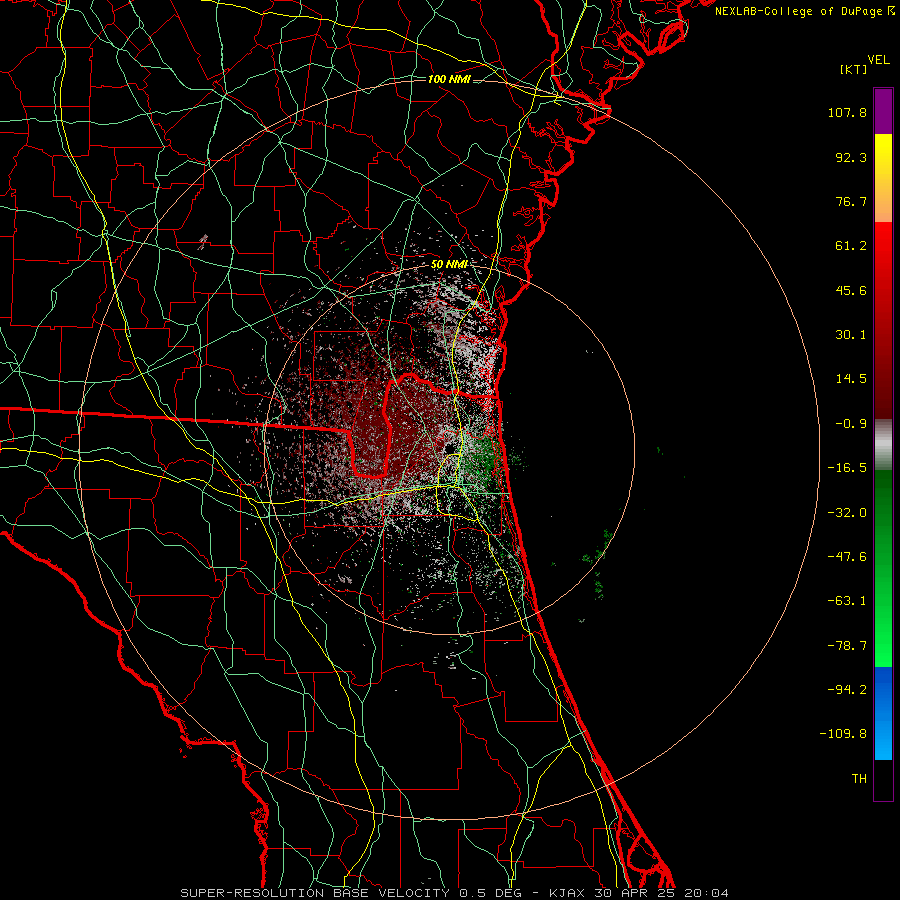Image resolution: width=900 pixels, height=900 pixels.
Task: Click the 45.6 velocity scale value
Action: click(851, 290)
